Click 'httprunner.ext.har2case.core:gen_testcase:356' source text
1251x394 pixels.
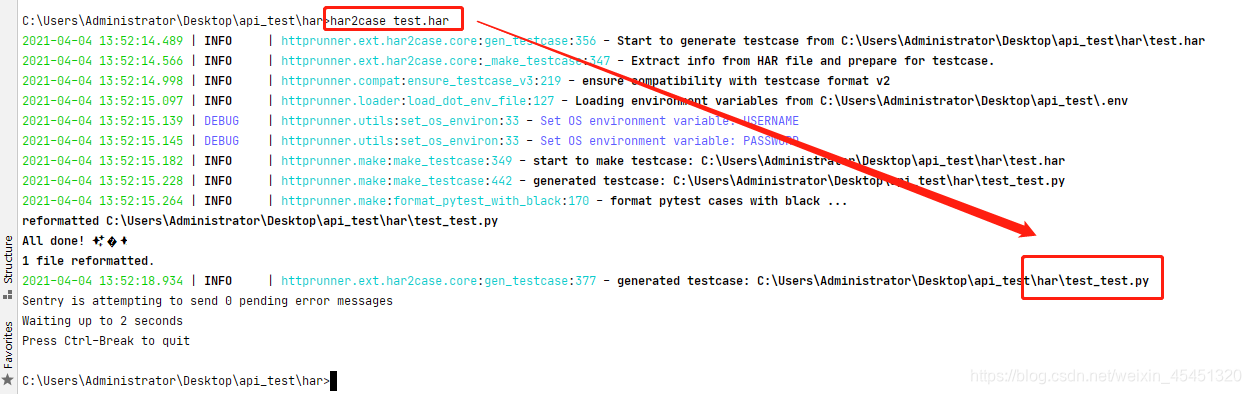pyautogui.click(x=439, y=41)
